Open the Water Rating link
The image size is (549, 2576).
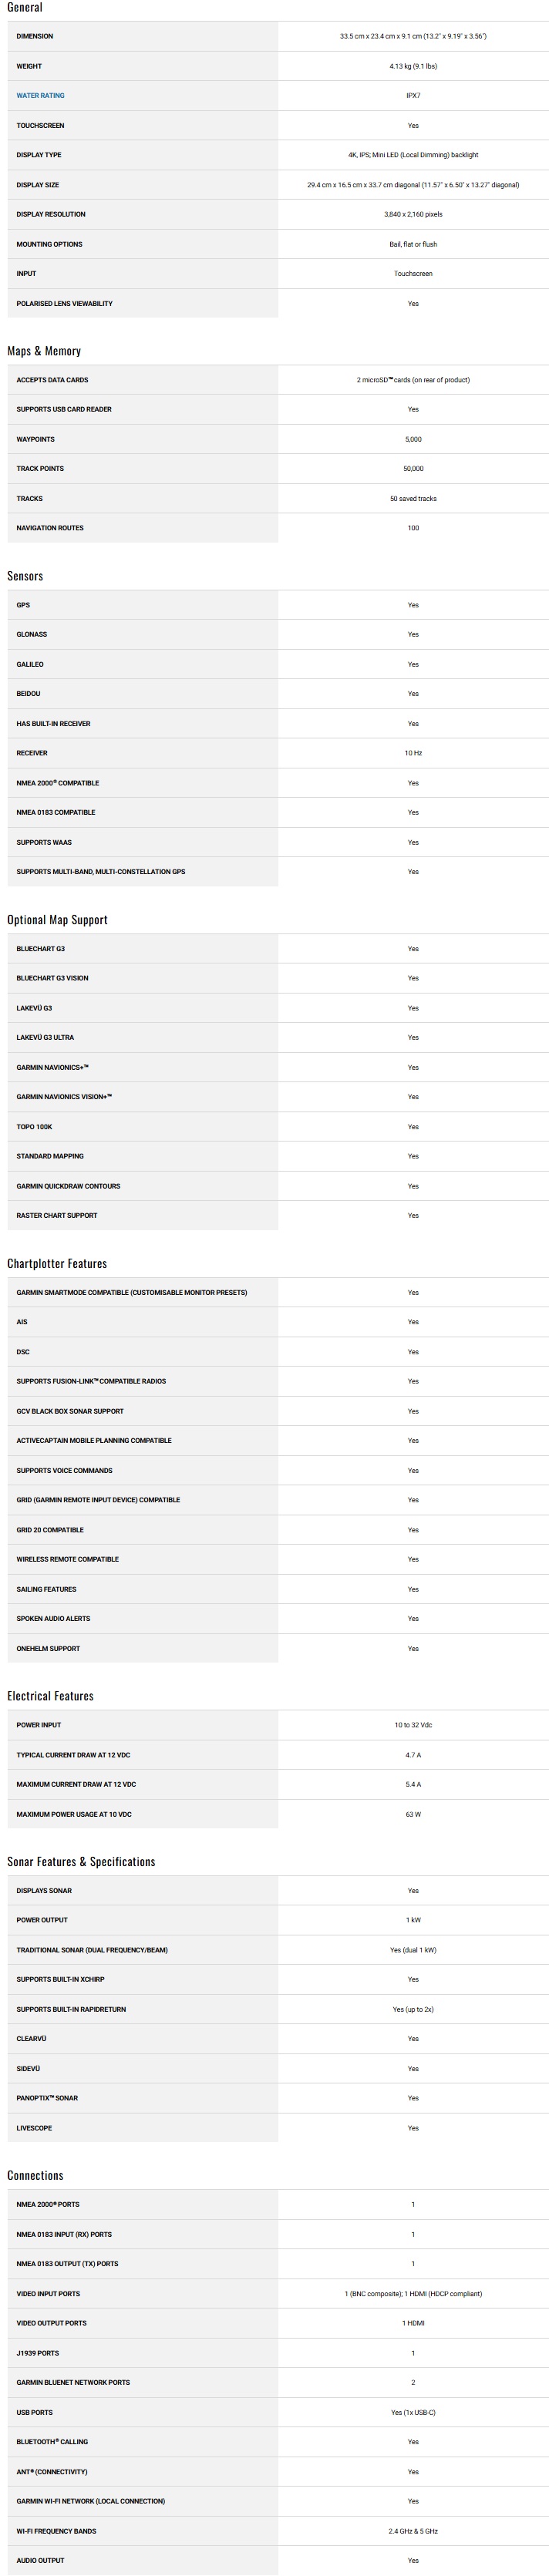point(40,96)
